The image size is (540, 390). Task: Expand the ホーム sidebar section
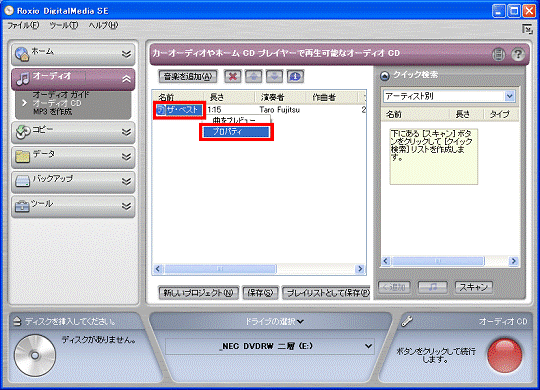(x=126, y=54)
